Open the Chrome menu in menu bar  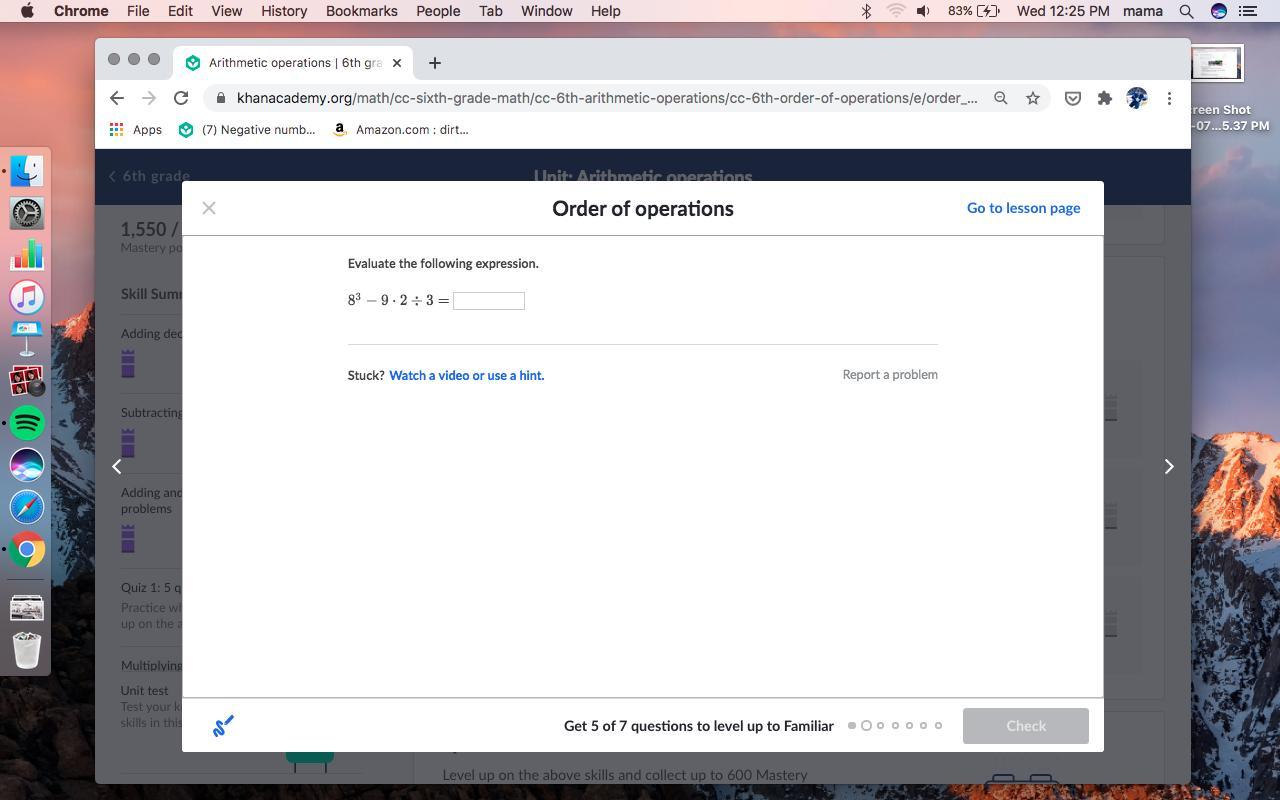click(81, 11)
